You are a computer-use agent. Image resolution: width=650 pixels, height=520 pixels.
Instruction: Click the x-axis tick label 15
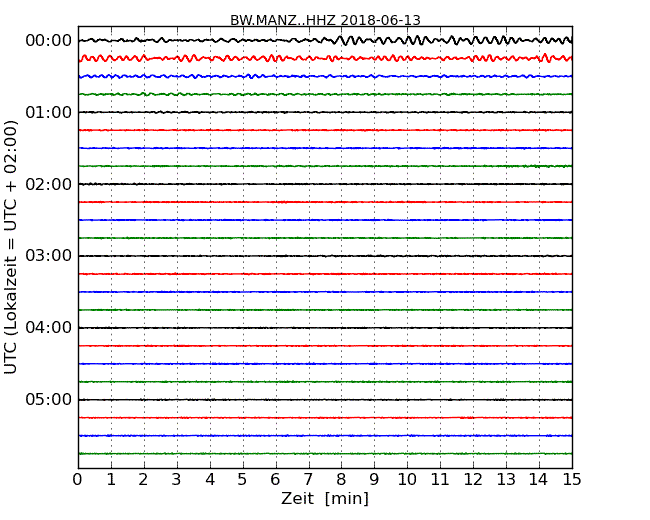coord(572,480)
